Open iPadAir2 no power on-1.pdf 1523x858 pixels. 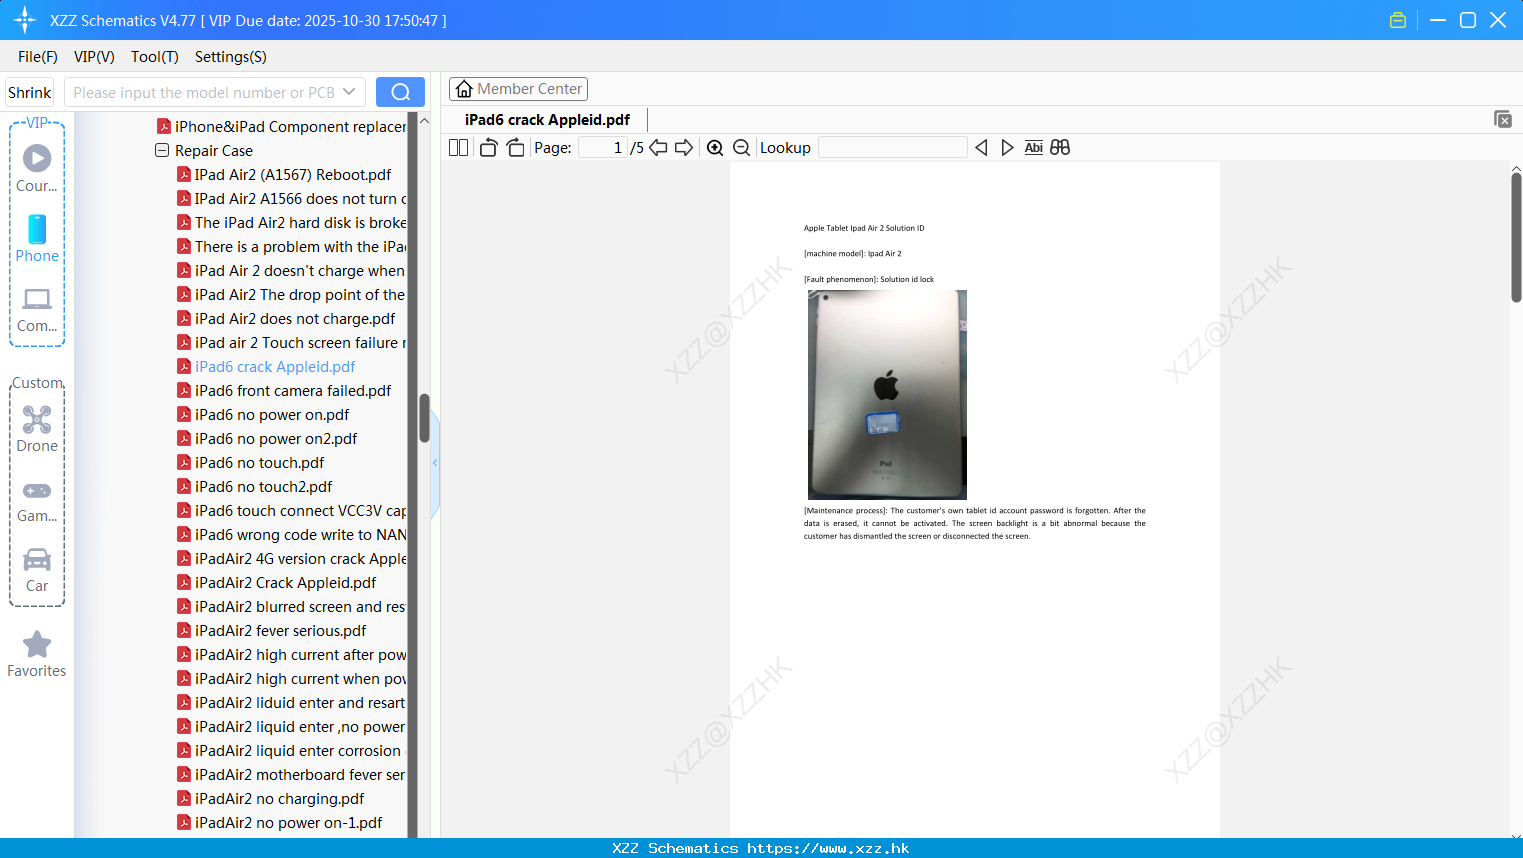[x=280, y=823]
